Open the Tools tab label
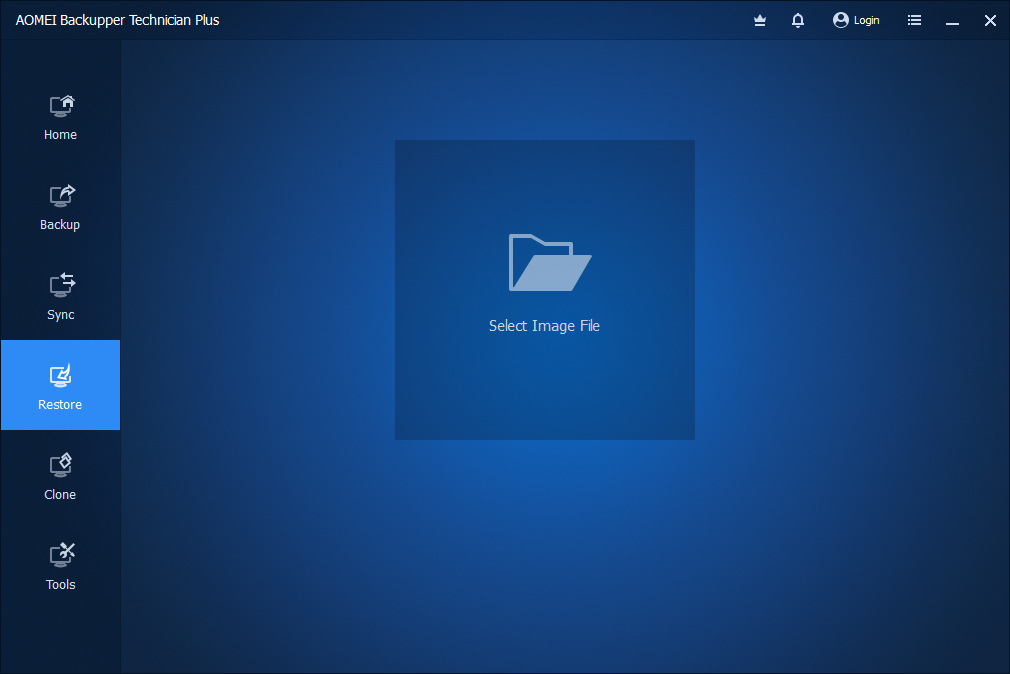 pos(60,585)
